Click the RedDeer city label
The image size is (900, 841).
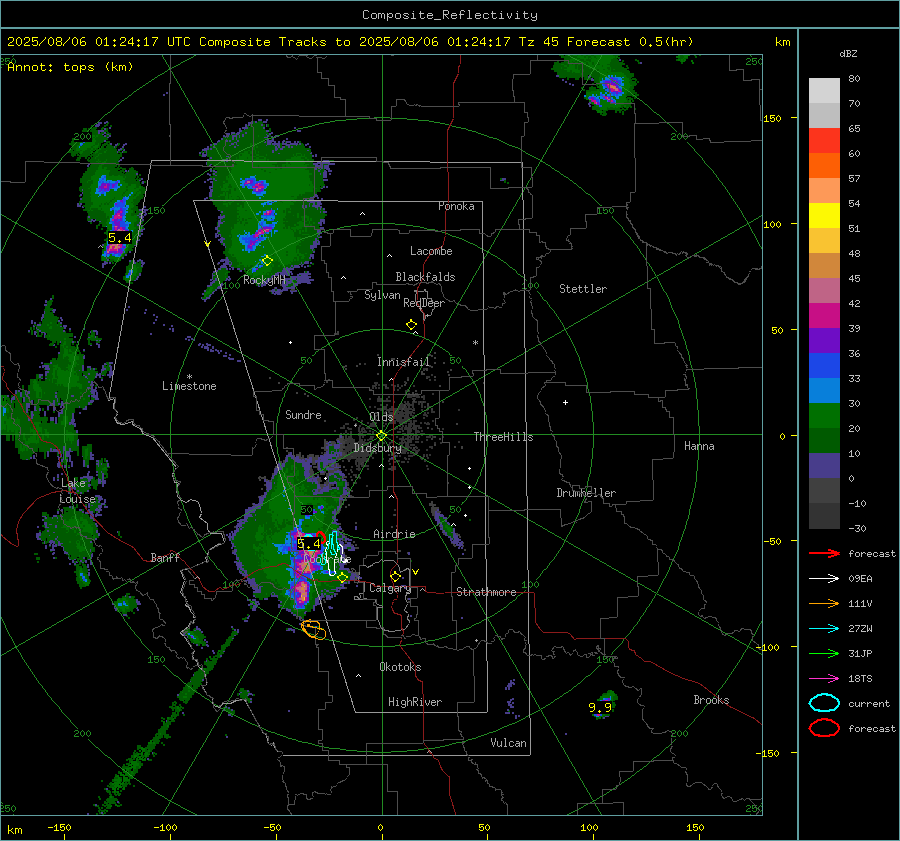[424, 303]
